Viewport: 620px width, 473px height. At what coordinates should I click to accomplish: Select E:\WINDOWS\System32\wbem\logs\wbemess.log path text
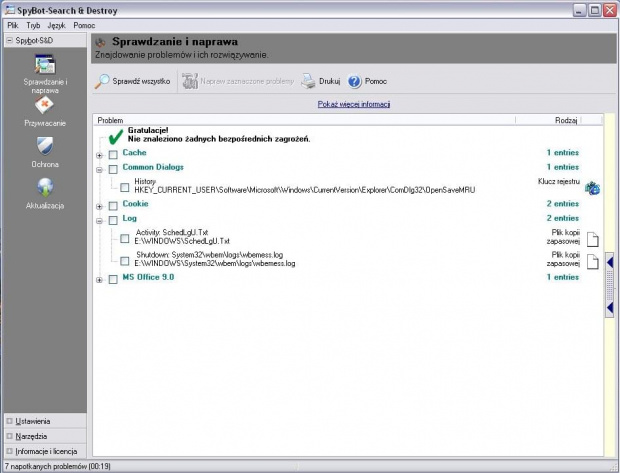(215, 263)
